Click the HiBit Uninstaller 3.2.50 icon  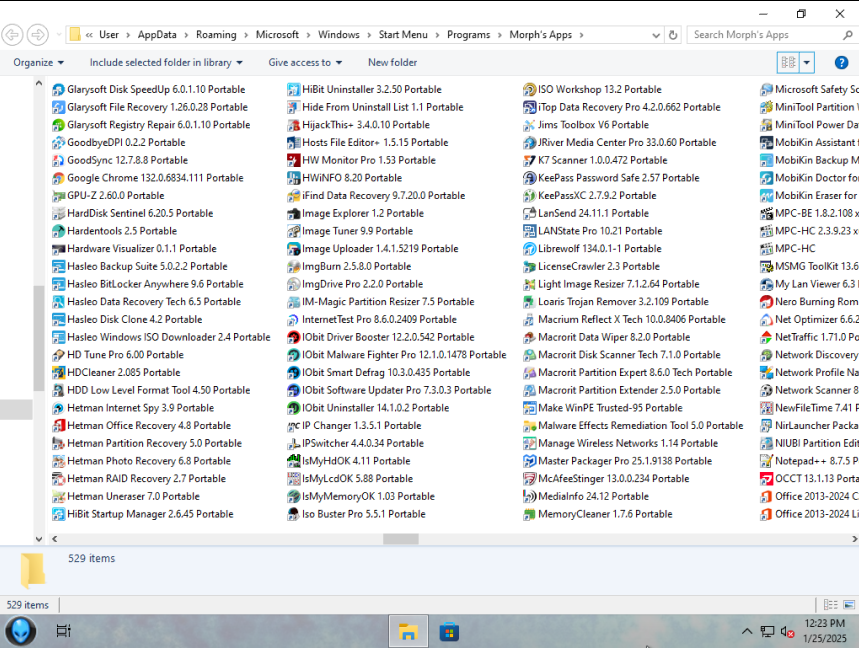click(x=294, y=89)
